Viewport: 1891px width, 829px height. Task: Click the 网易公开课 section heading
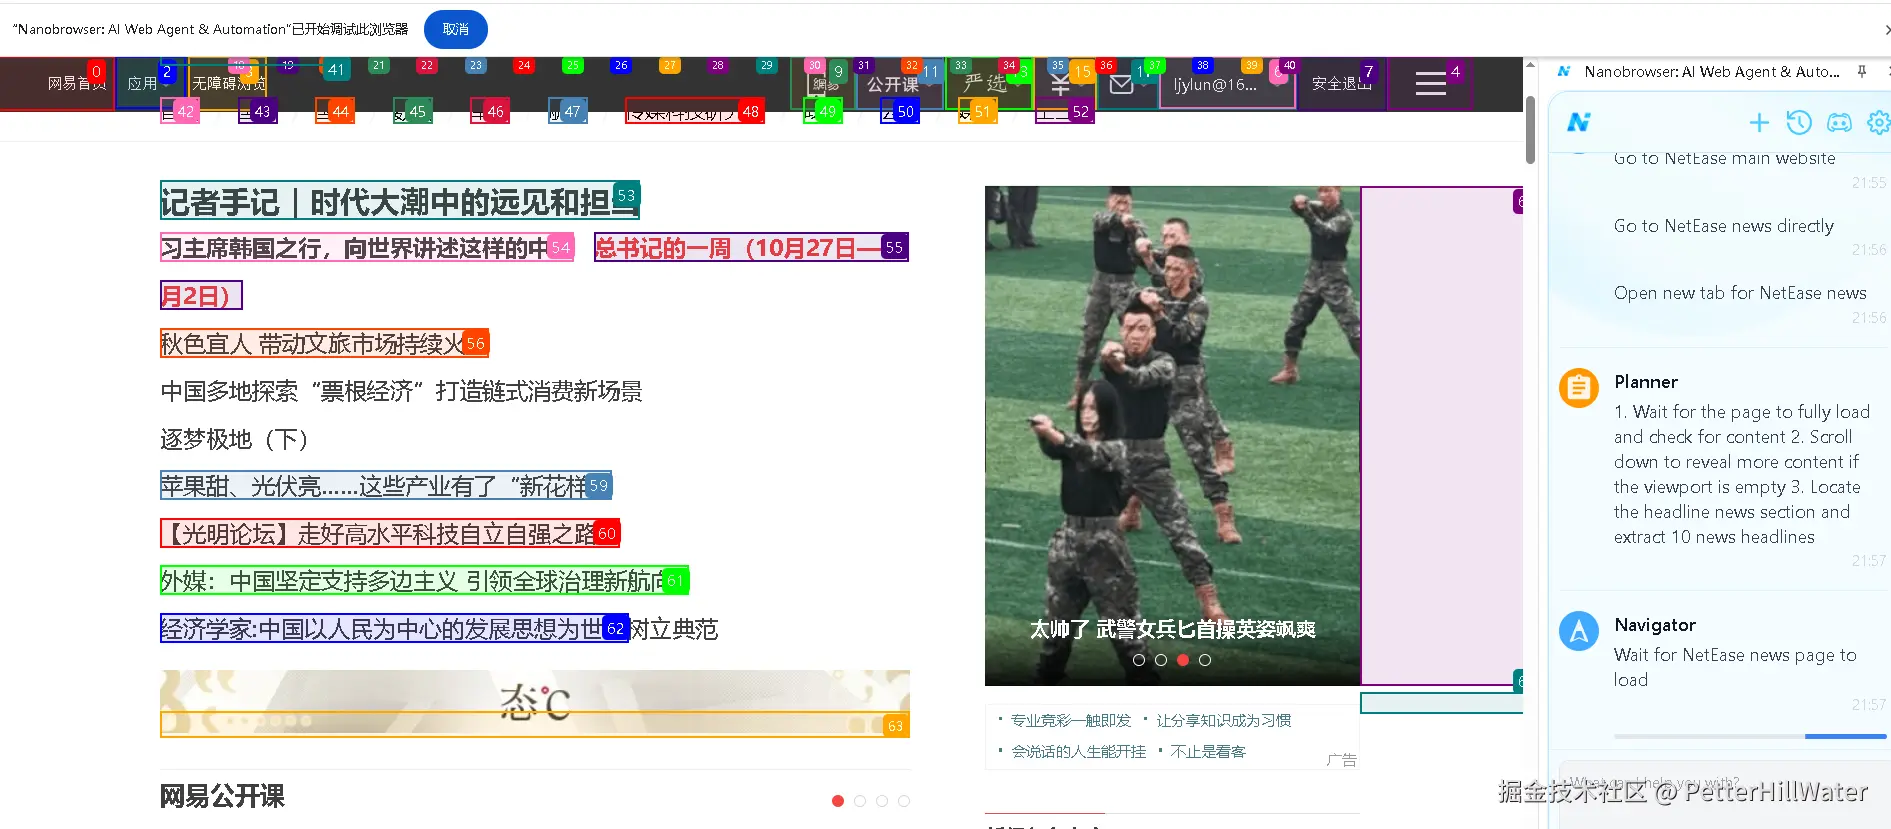pos(222,796)
